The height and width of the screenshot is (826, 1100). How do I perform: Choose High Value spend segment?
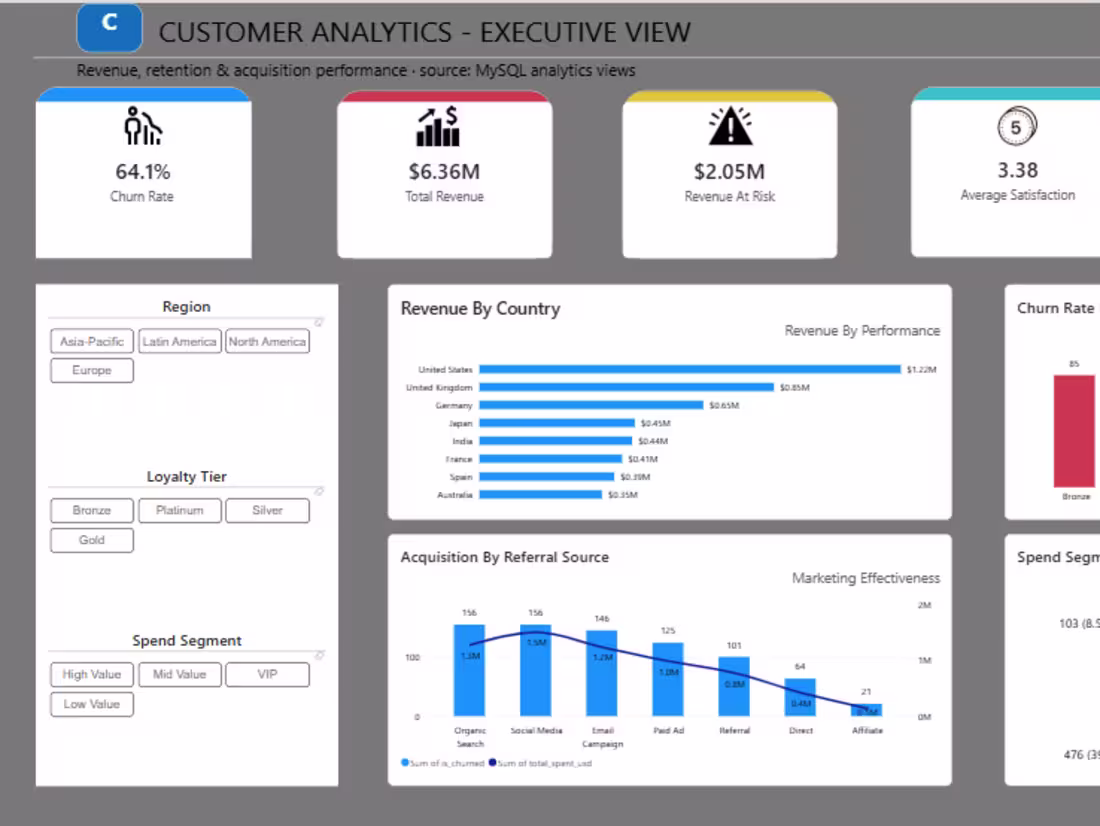(92, 674)
